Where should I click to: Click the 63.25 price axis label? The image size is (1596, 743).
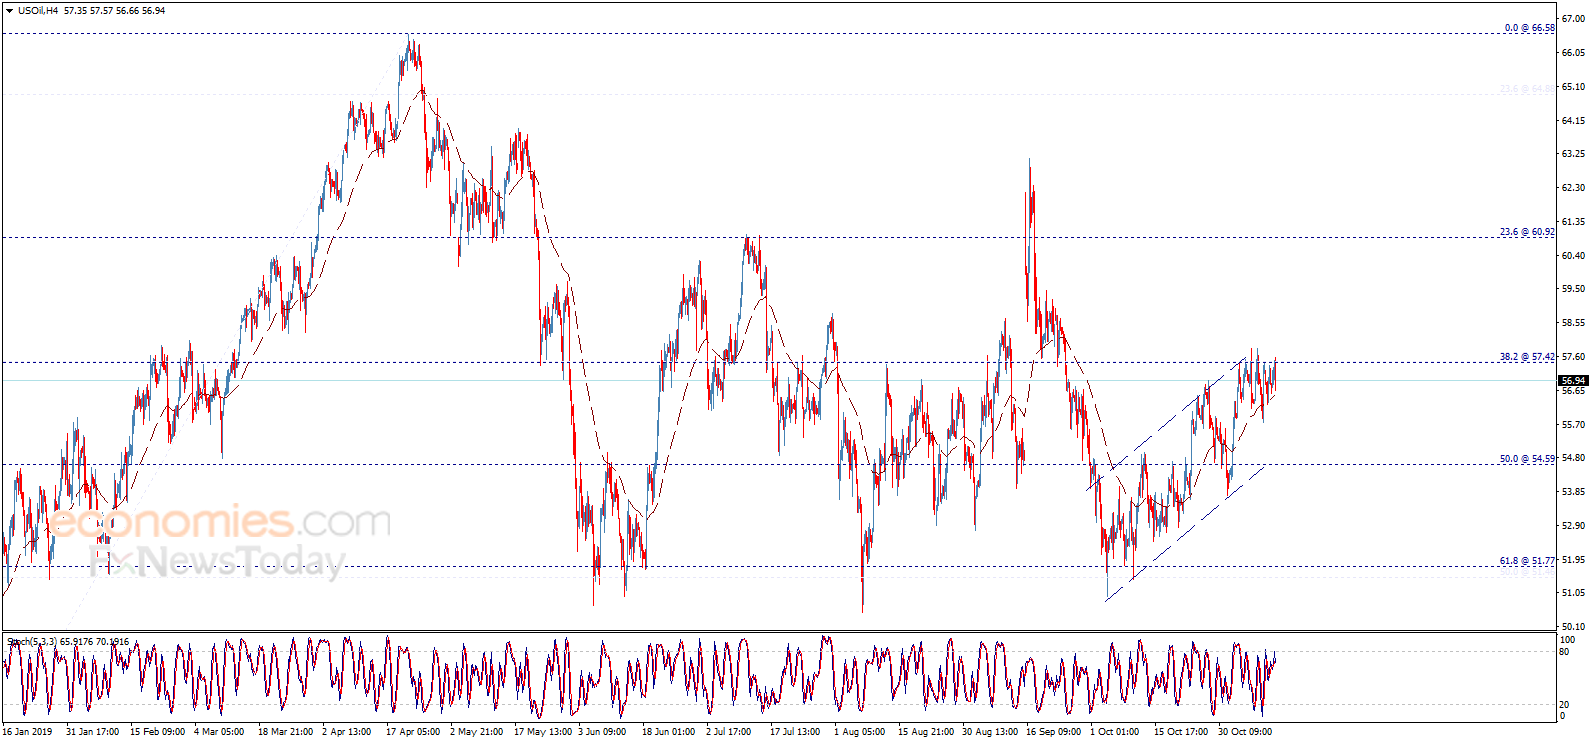1573,154
